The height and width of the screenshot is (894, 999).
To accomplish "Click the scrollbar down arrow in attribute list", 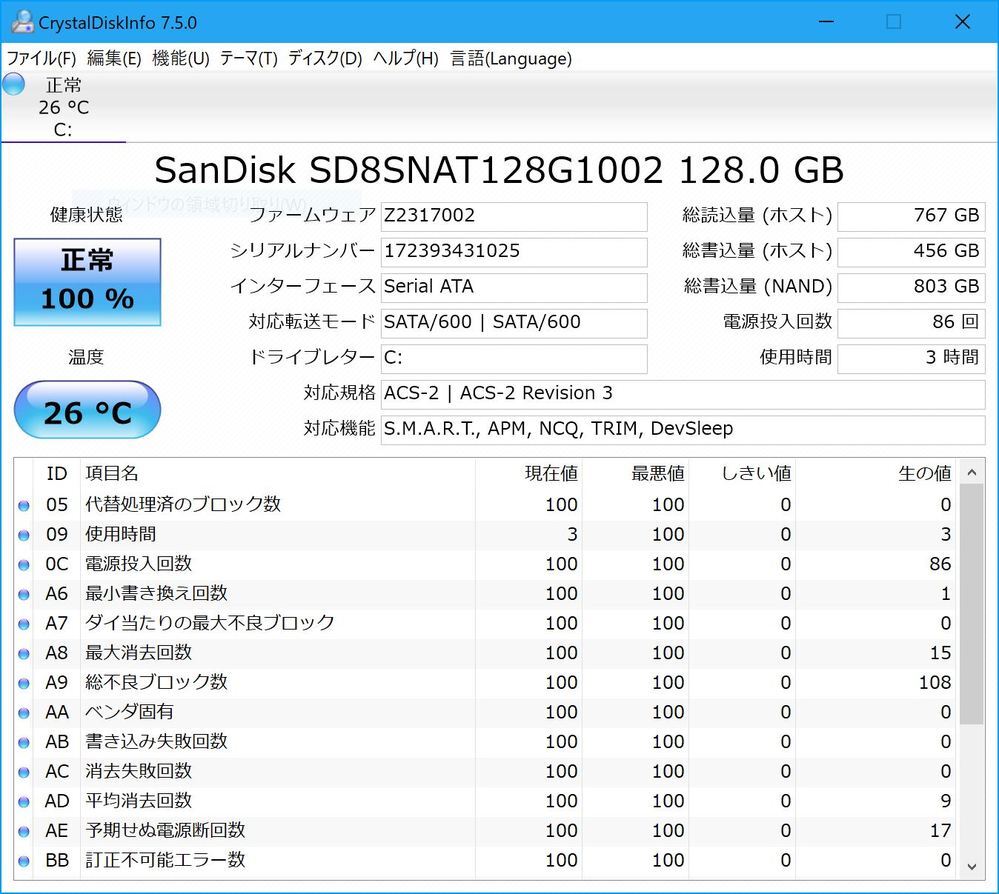I will click(x=972, y=867).
